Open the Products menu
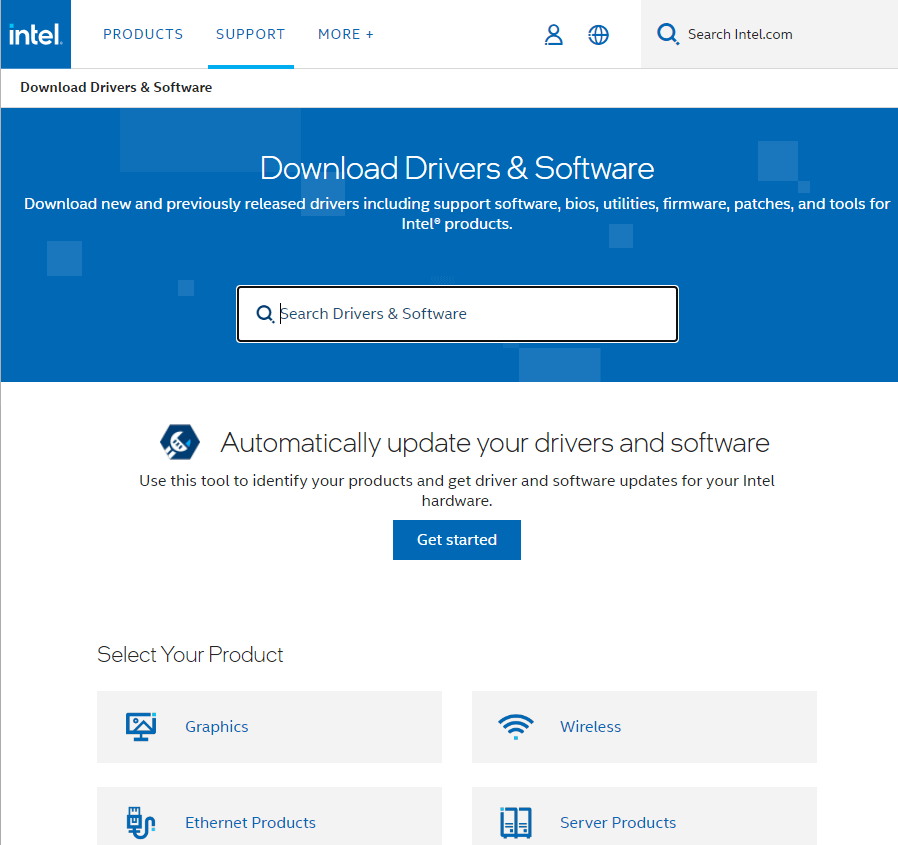This screenshot has width=898, height=845. click(x=143, y=34)
